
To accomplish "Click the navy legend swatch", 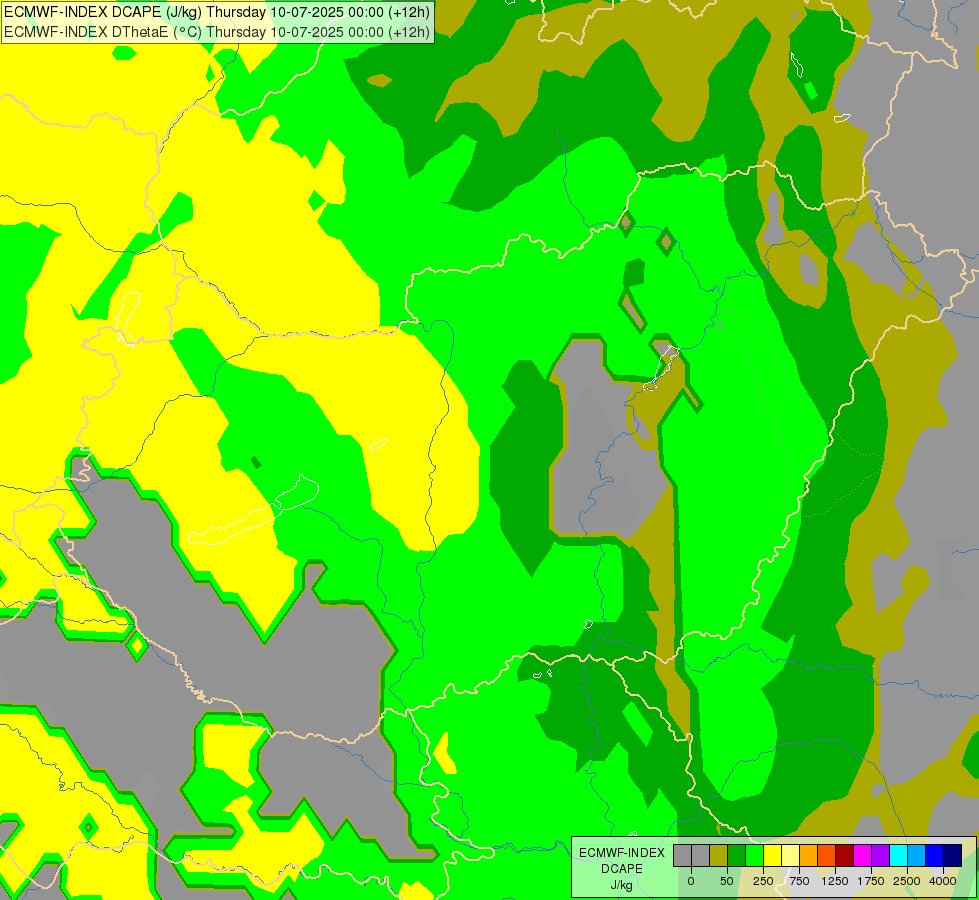I will tap(953, 855).
